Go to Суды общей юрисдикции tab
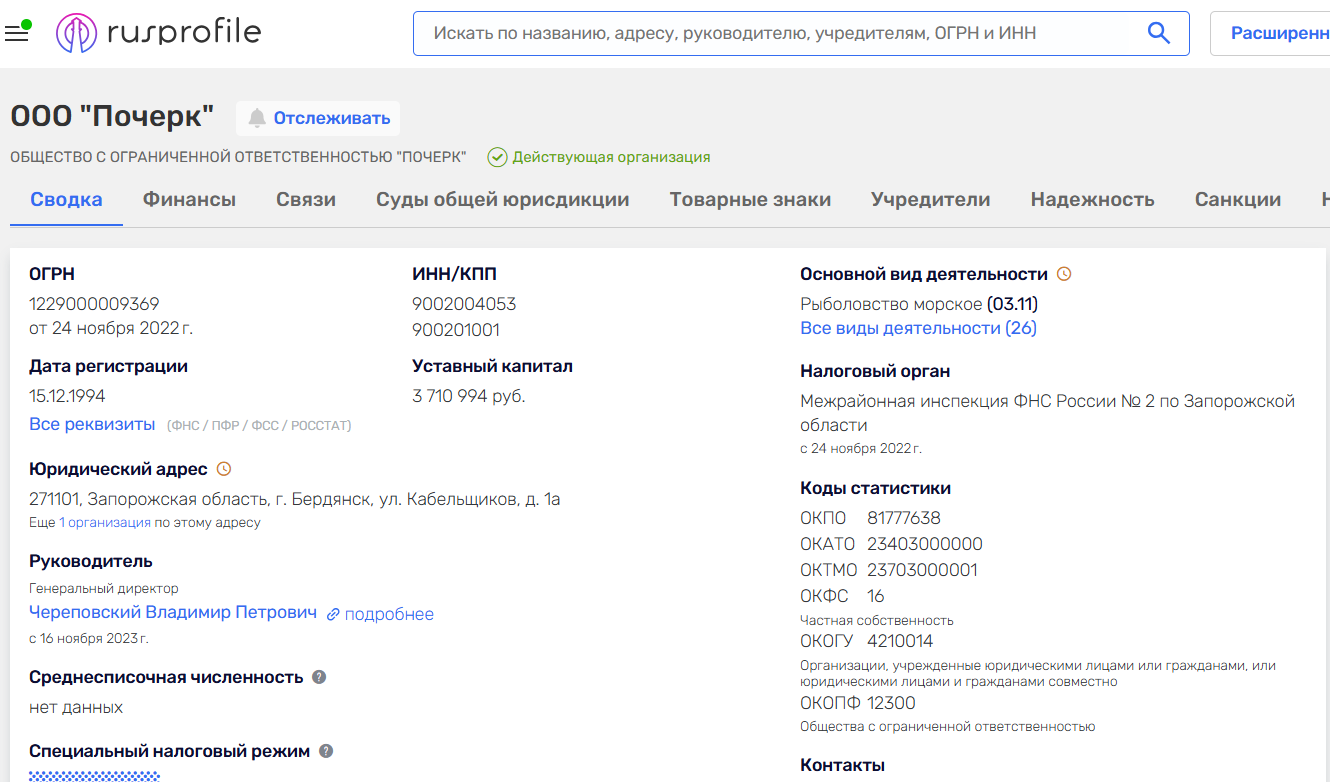Viewport: 1330px width, 782px height. 502,199
